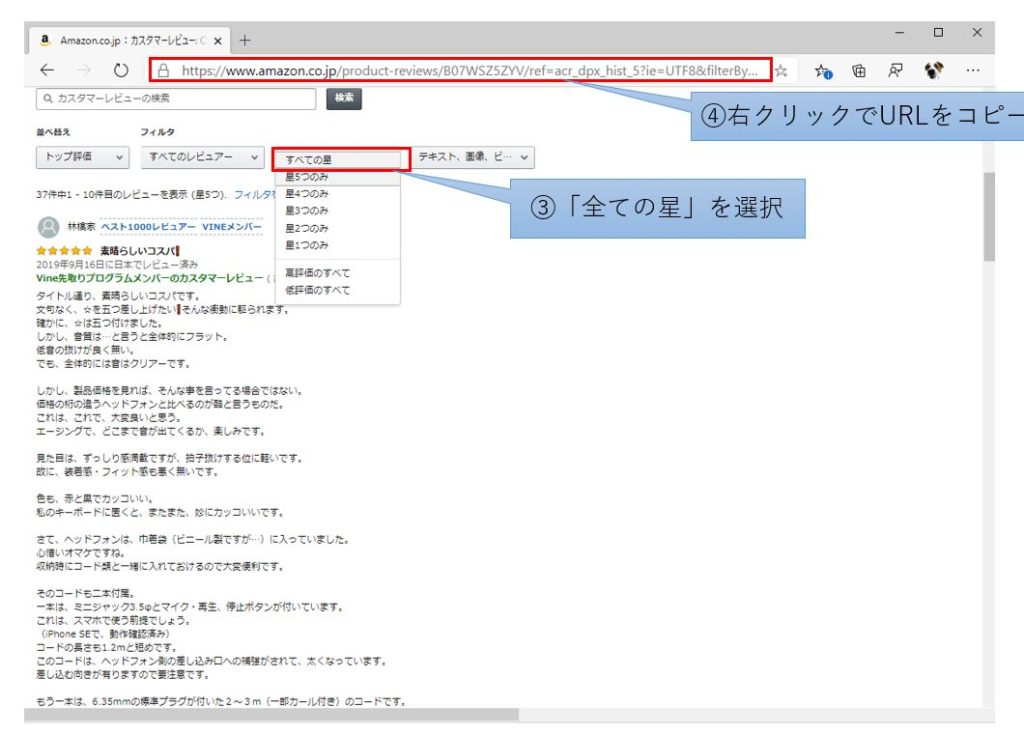Image resolution: width=1024 pixels, height=735 pixels.
Task: Choose 星1つのみ option
Action: coord(338,246)
